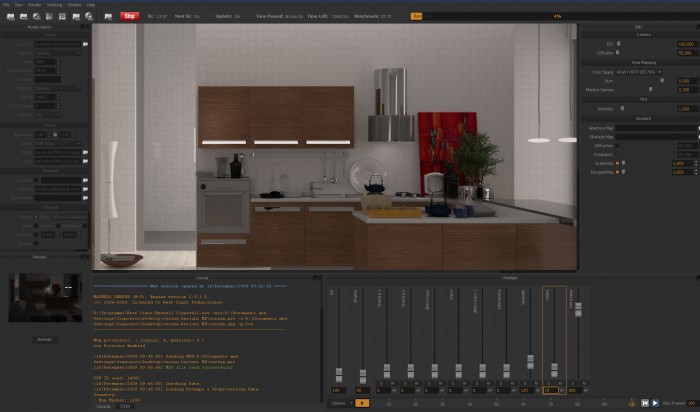This screenshot has height=412, width=700.
Task: Close the Console panel
Action: (x=320, y=278)
